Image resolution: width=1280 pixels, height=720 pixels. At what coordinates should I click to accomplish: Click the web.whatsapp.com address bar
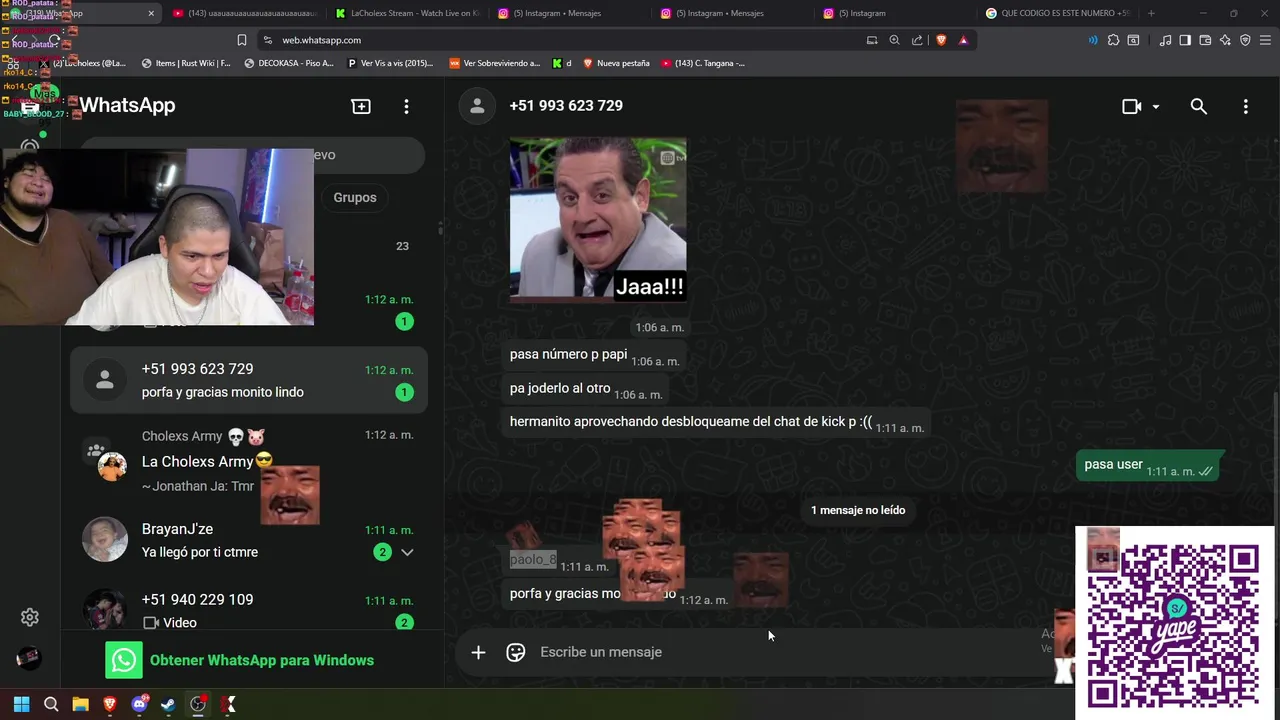coord(560,40)
